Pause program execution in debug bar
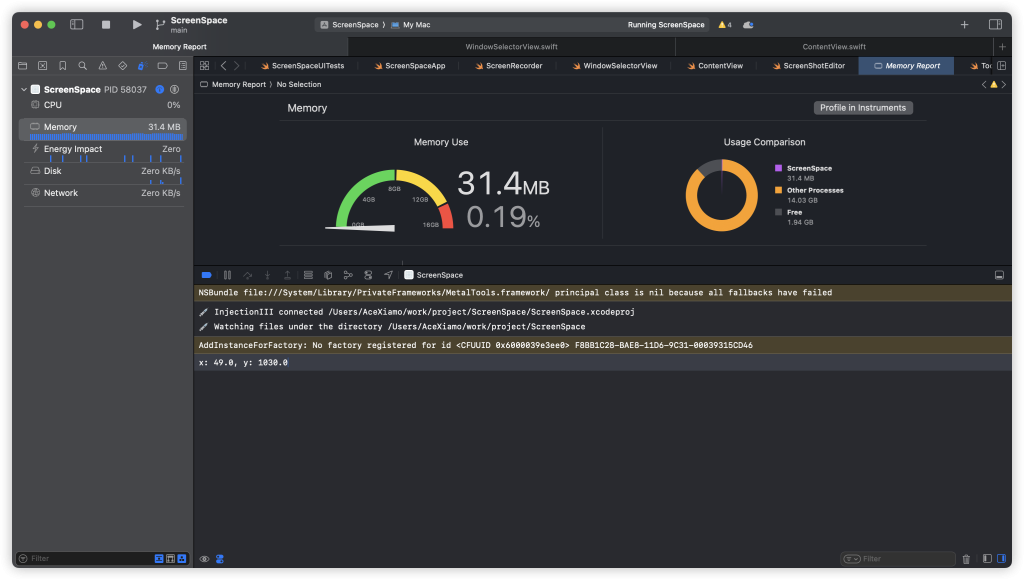Image resolution: width=1024 pixels, height=580 pixels. tap(227, 275)
